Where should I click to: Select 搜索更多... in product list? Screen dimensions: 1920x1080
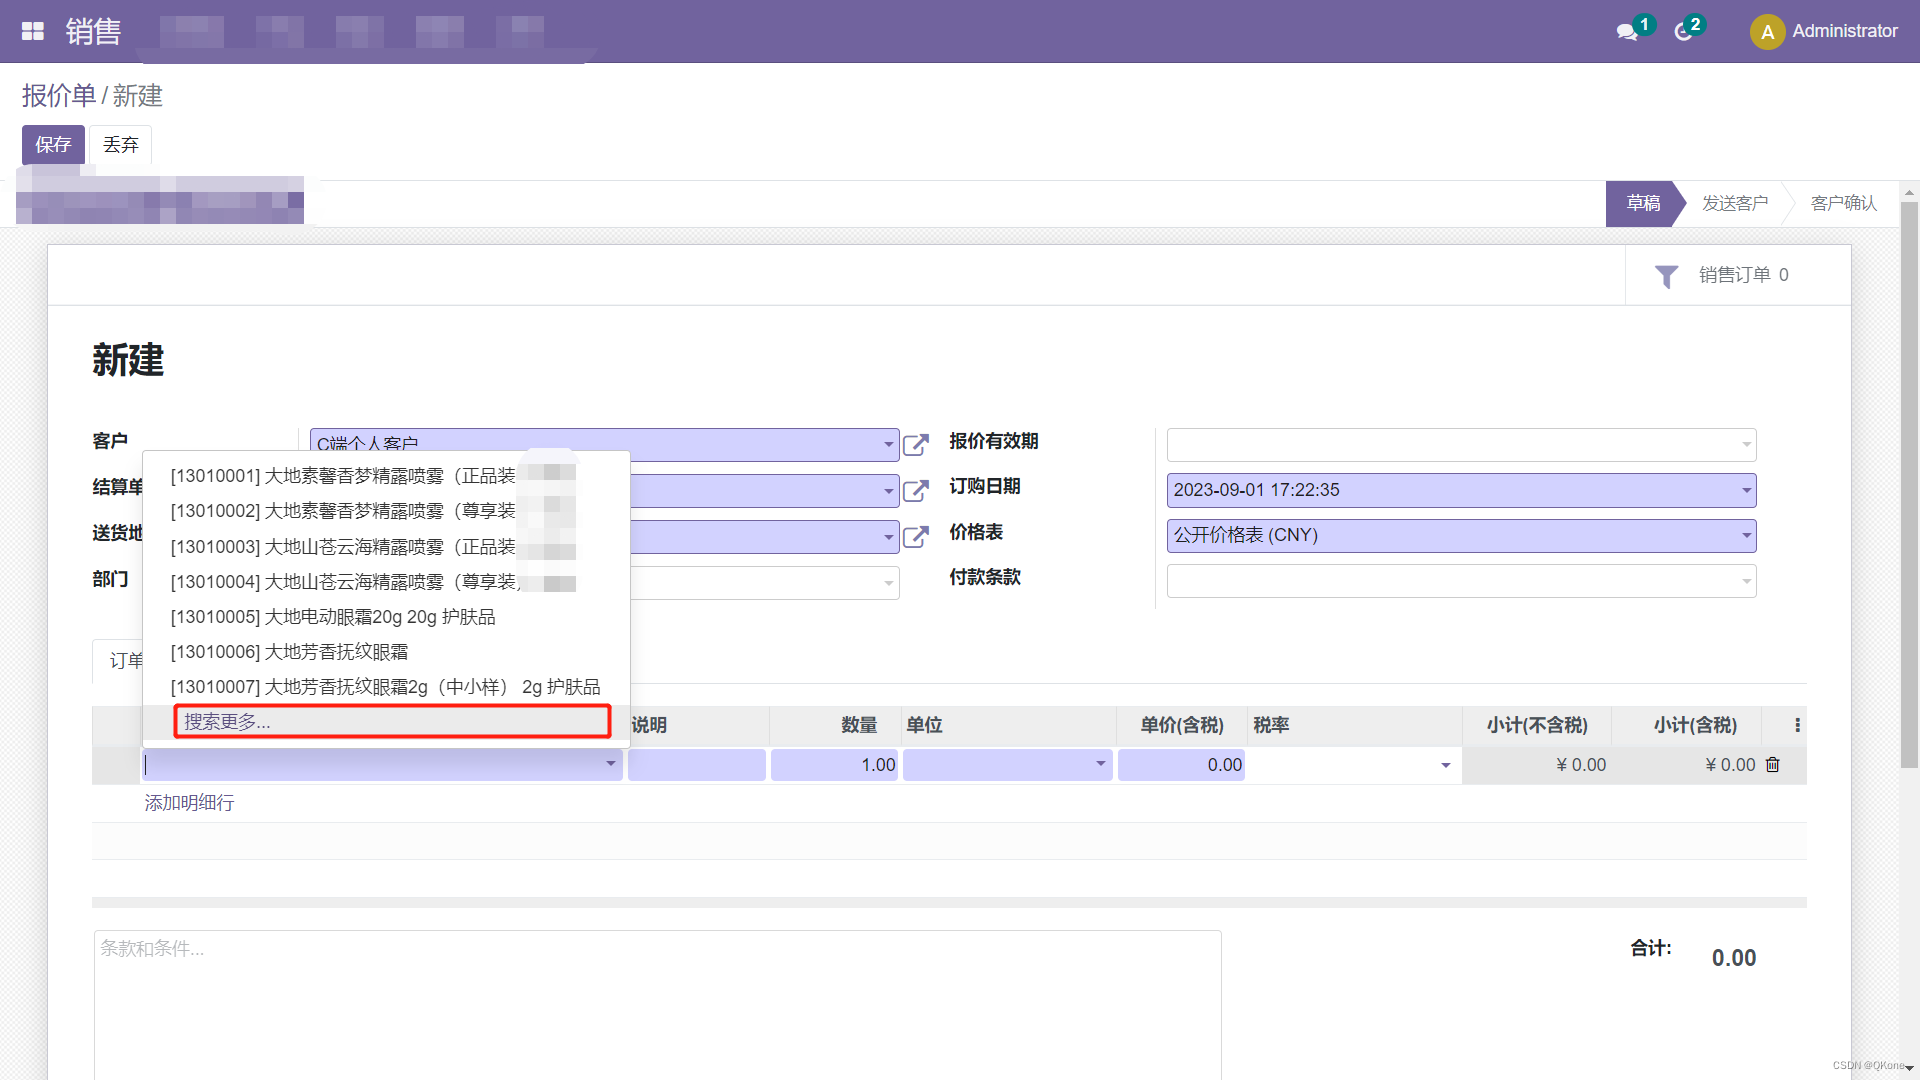point(392,721)
